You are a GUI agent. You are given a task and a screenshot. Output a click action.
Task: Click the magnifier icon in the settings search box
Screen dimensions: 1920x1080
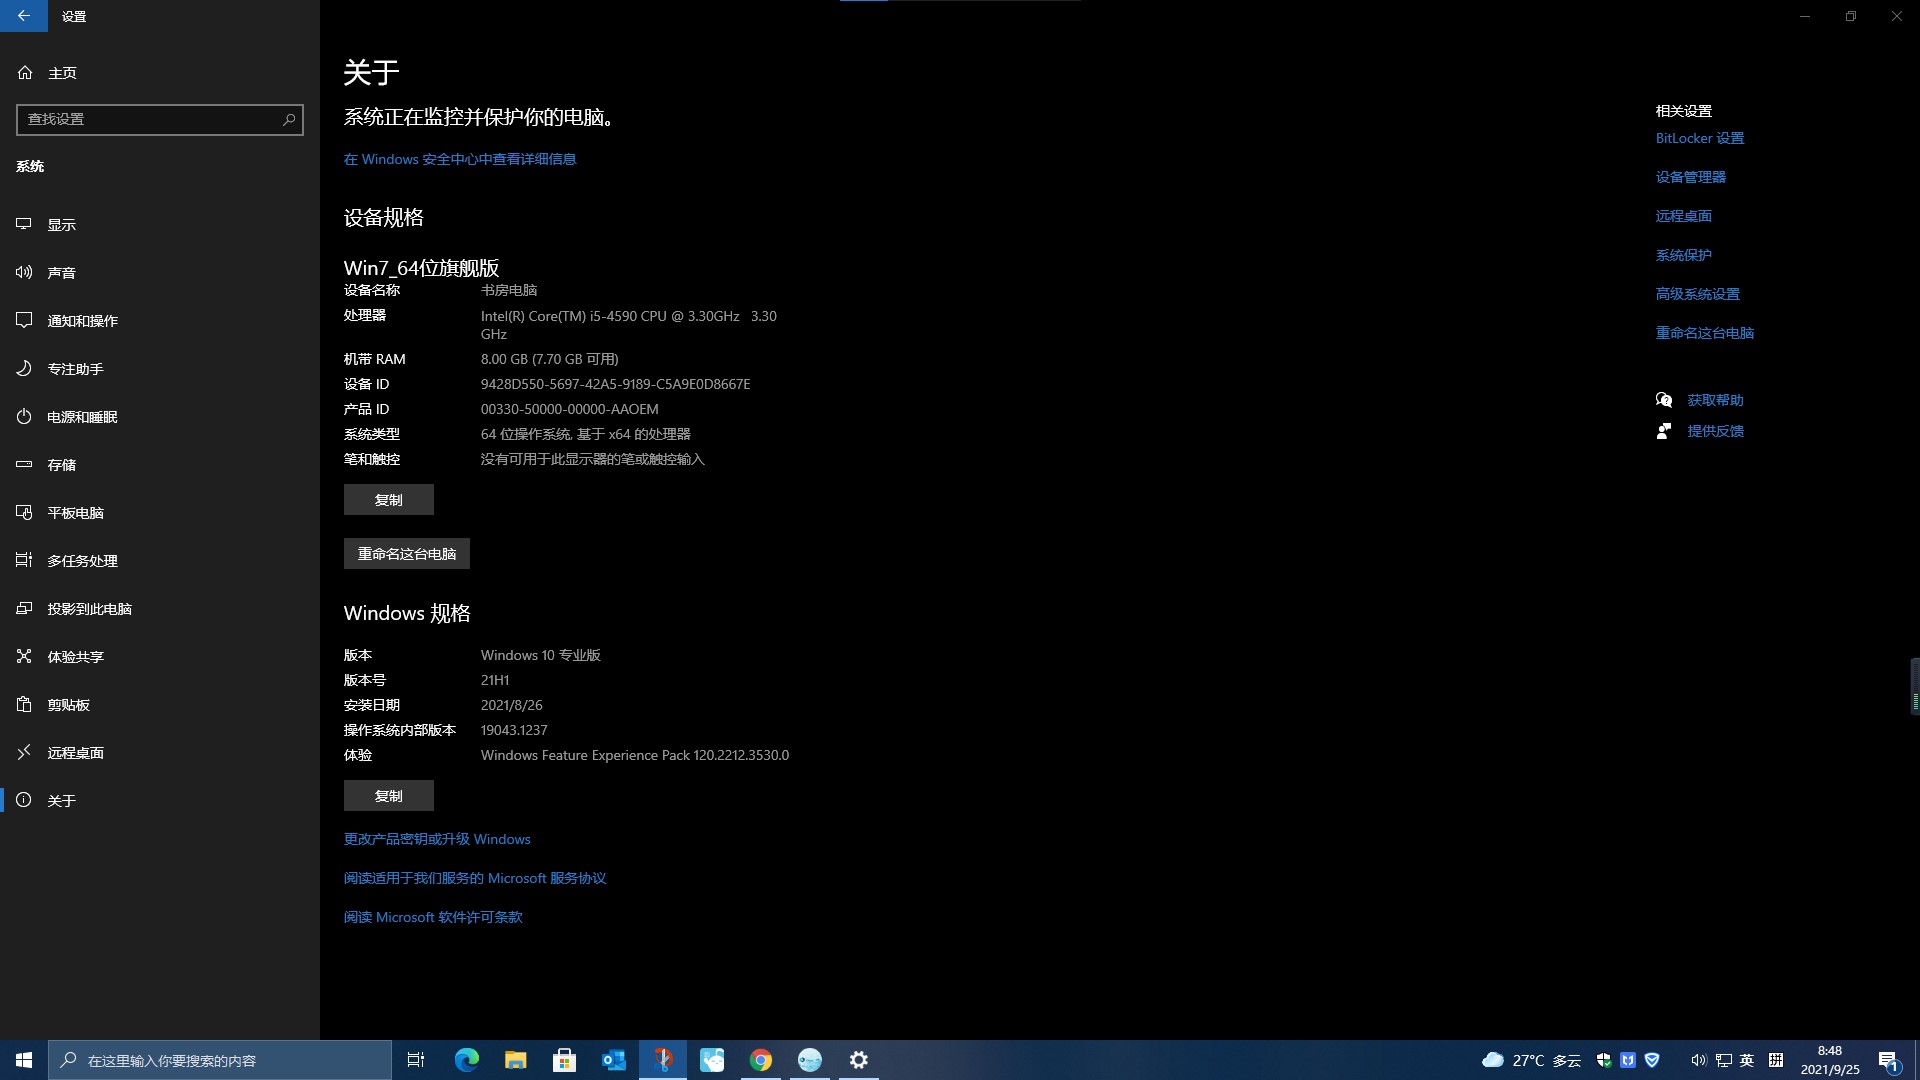point(289,119)
